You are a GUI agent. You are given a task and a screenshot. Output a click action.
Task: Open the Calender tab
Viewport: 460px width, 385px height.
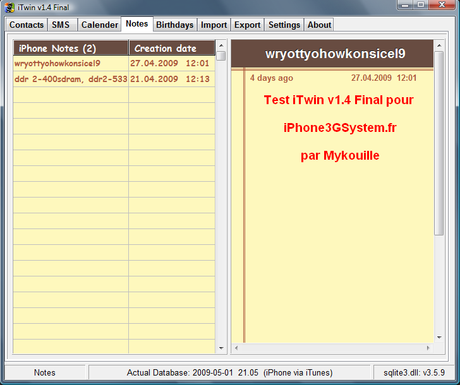tap(99, 25)
